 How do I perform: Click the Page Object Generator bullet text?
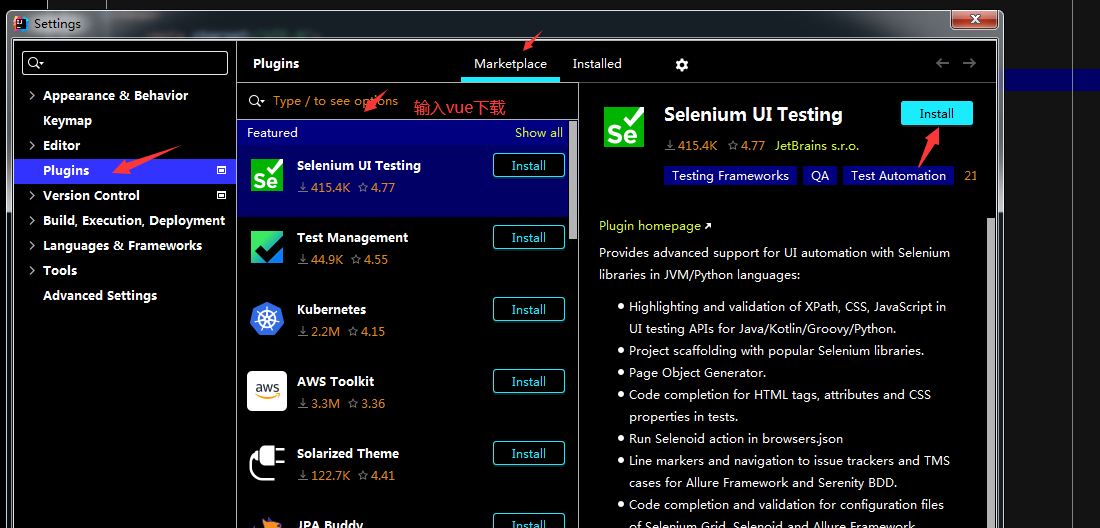(697, 373)
